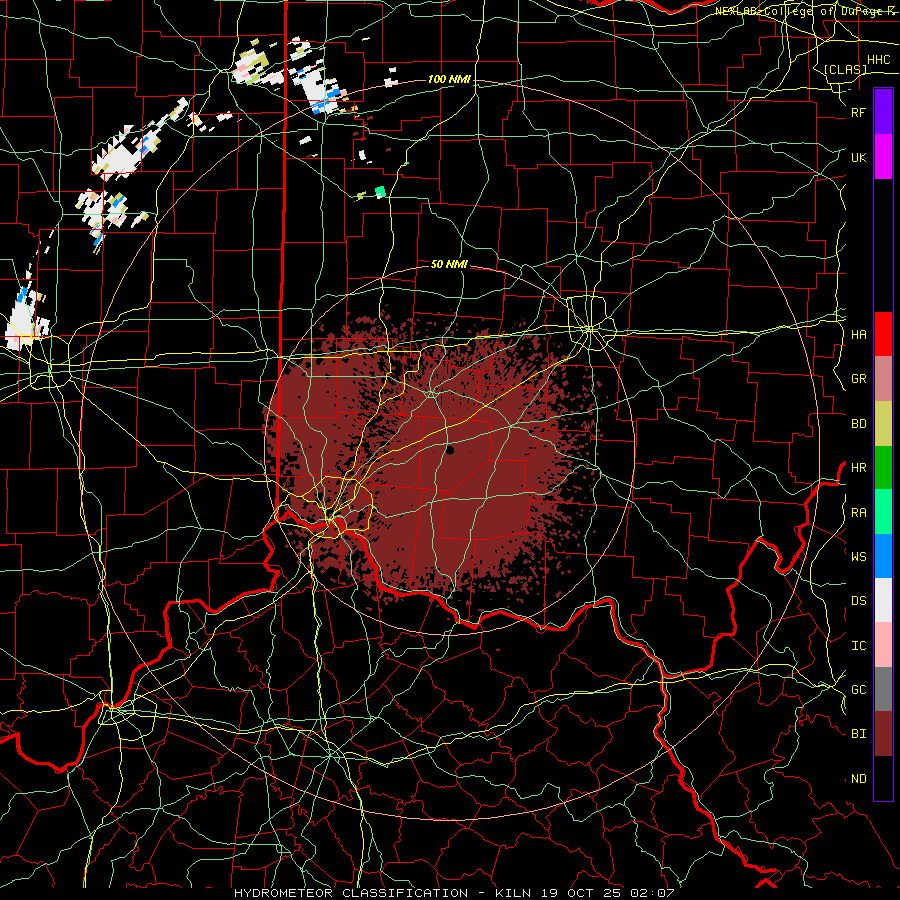The width and height of the screenshot is (900, 900).
Task: Click the "RF" legend label text
Action: click(858, 112)
